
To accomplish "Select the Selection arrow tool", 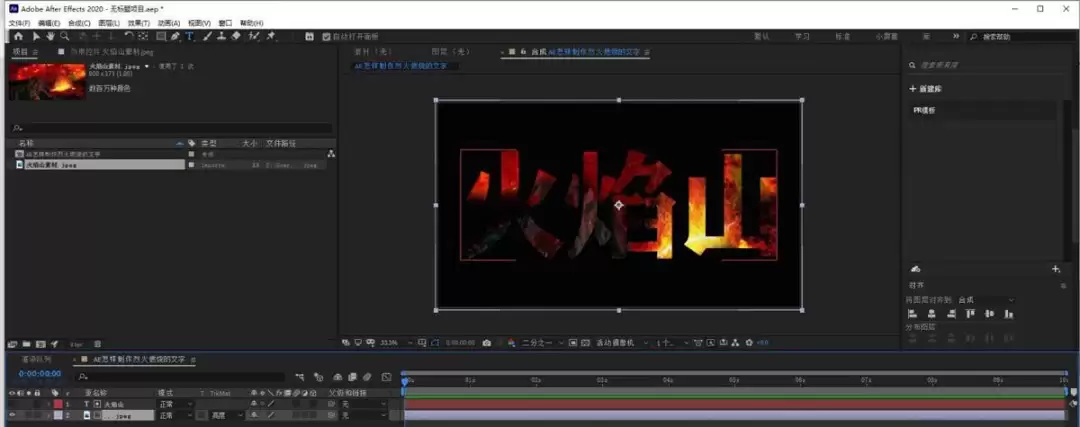I will (x=37, y=37).
